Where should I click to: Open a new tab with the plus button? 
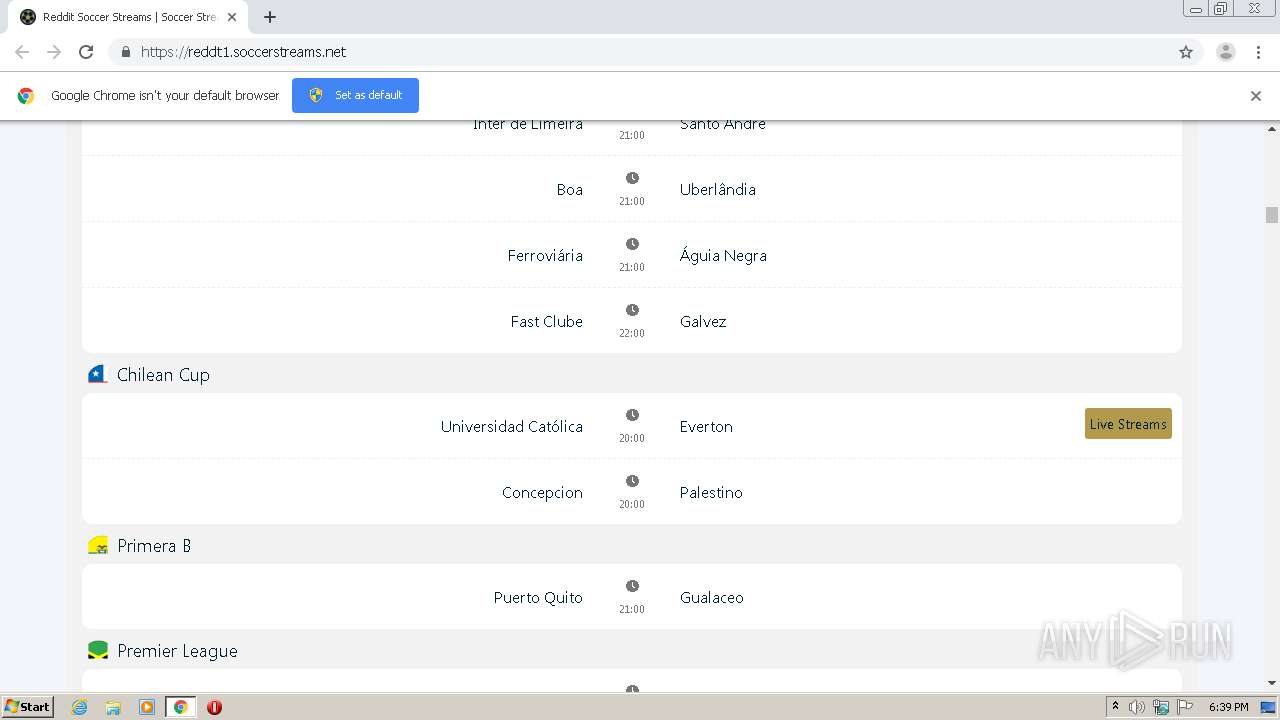click(x=270, y=17)
